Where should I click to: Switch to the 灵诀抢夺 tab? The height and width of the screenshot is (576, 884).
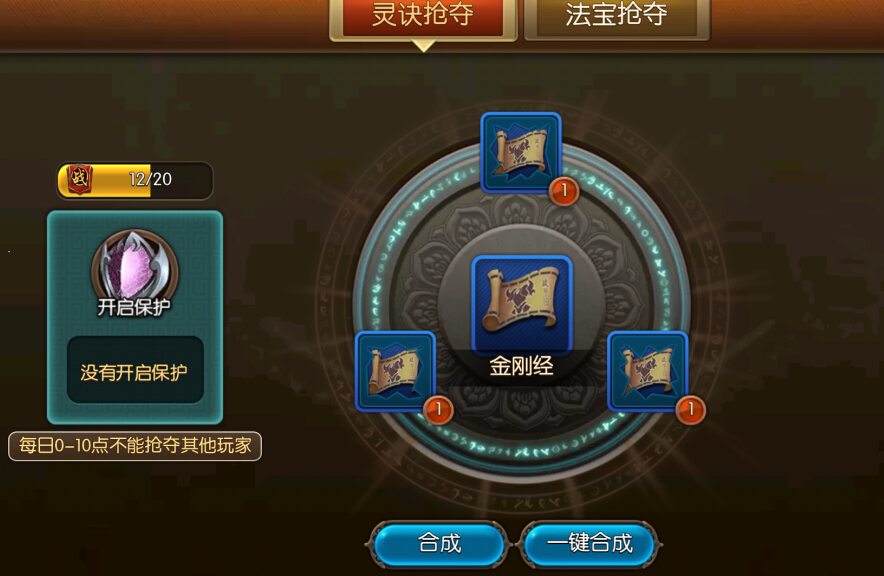click(423, 18)
